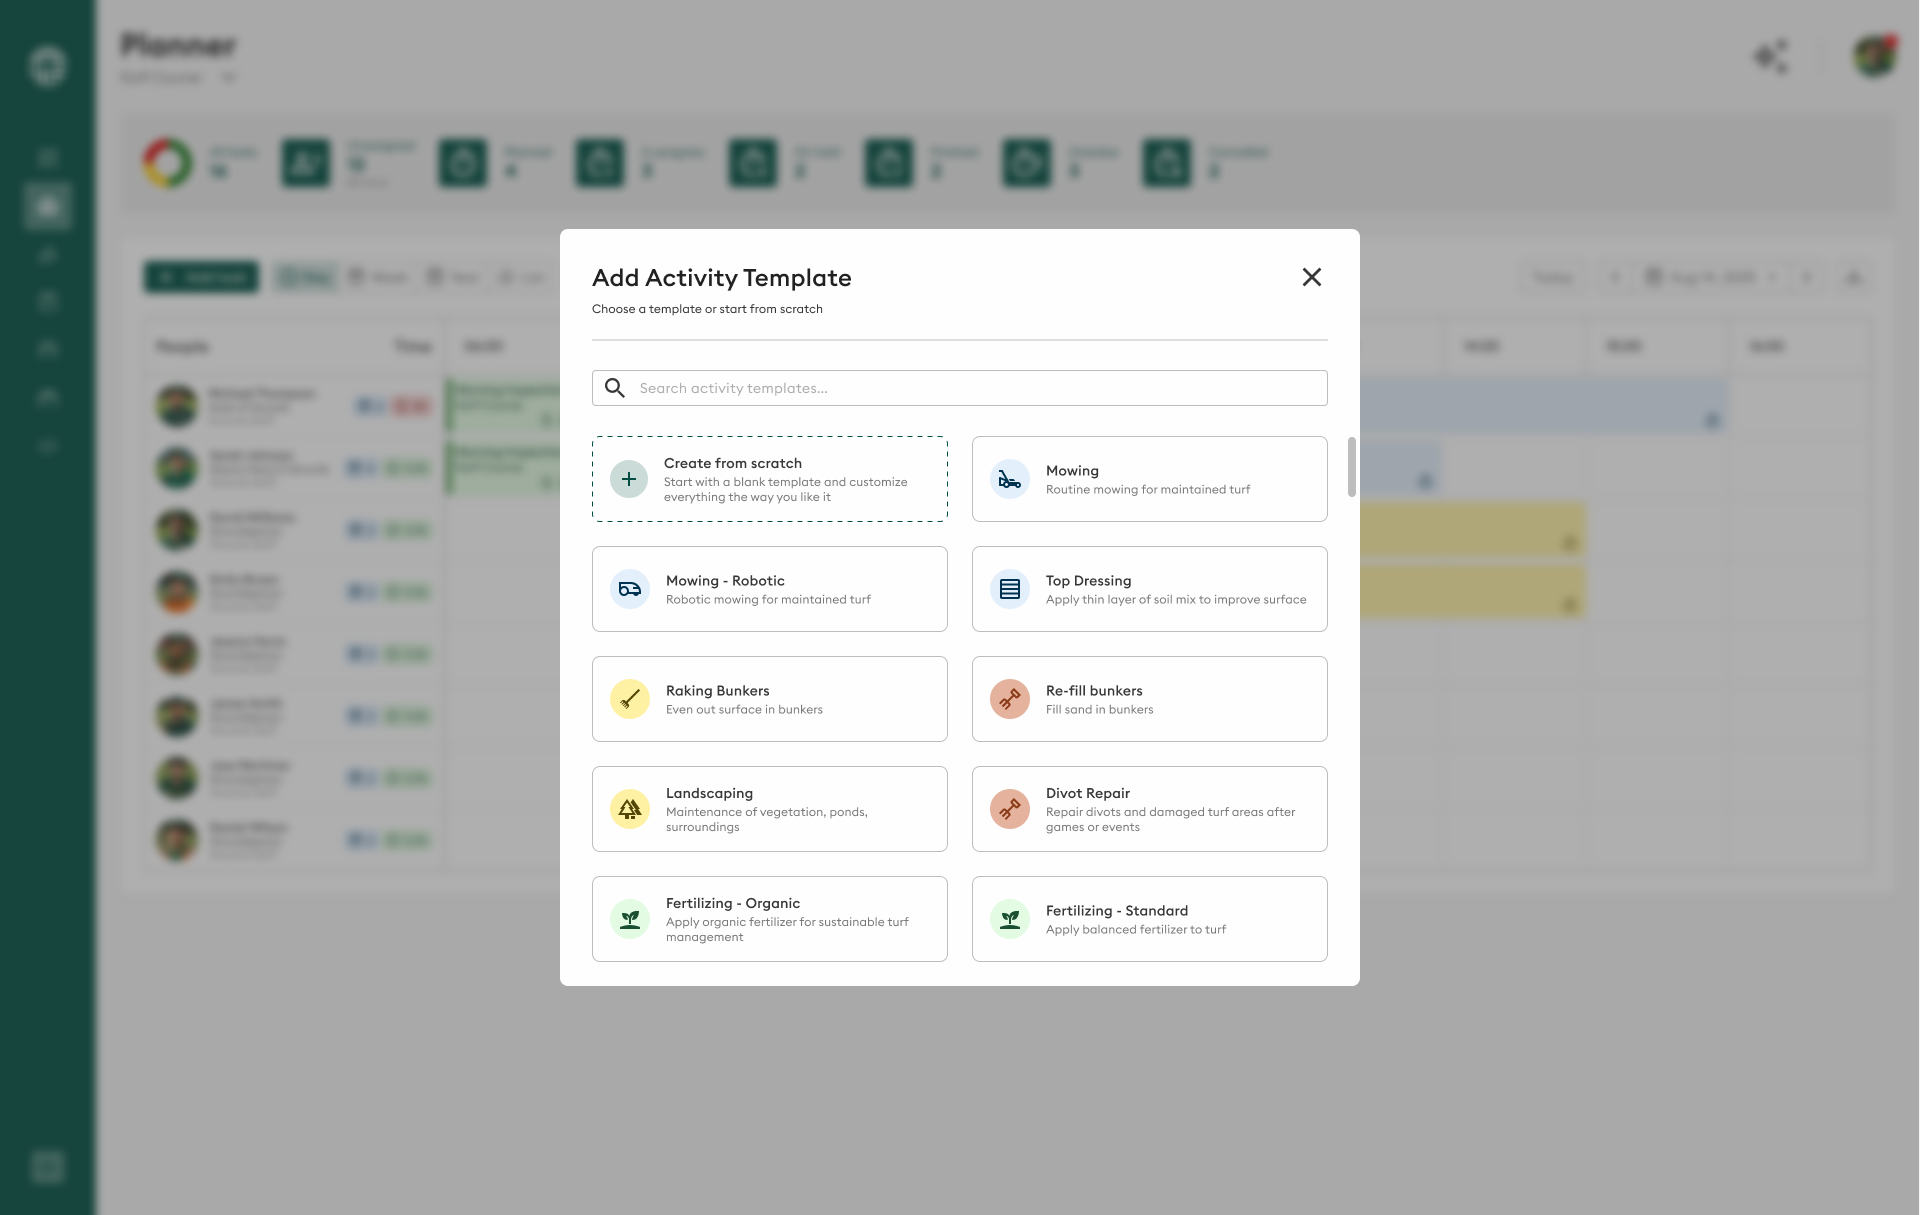Image resolution: width=1920 pixels, height=1215 pixels.
Task: Click the Fertilizing - Organic sprout icon
Action: click(630, 919)
